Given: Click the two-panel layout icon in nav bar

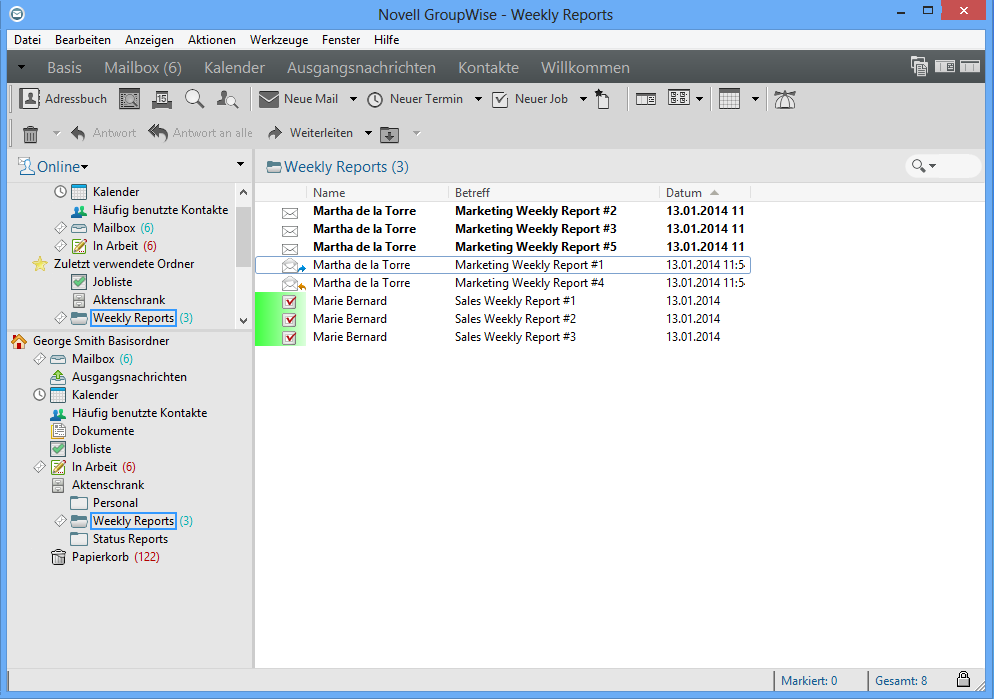Looking at the screenshot, I should point(945,66).
